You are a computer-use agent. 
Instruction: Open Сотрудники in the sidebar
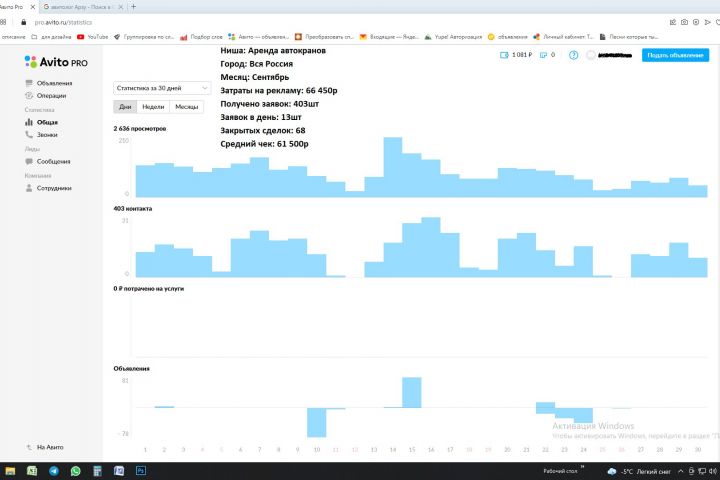(49, 188)
